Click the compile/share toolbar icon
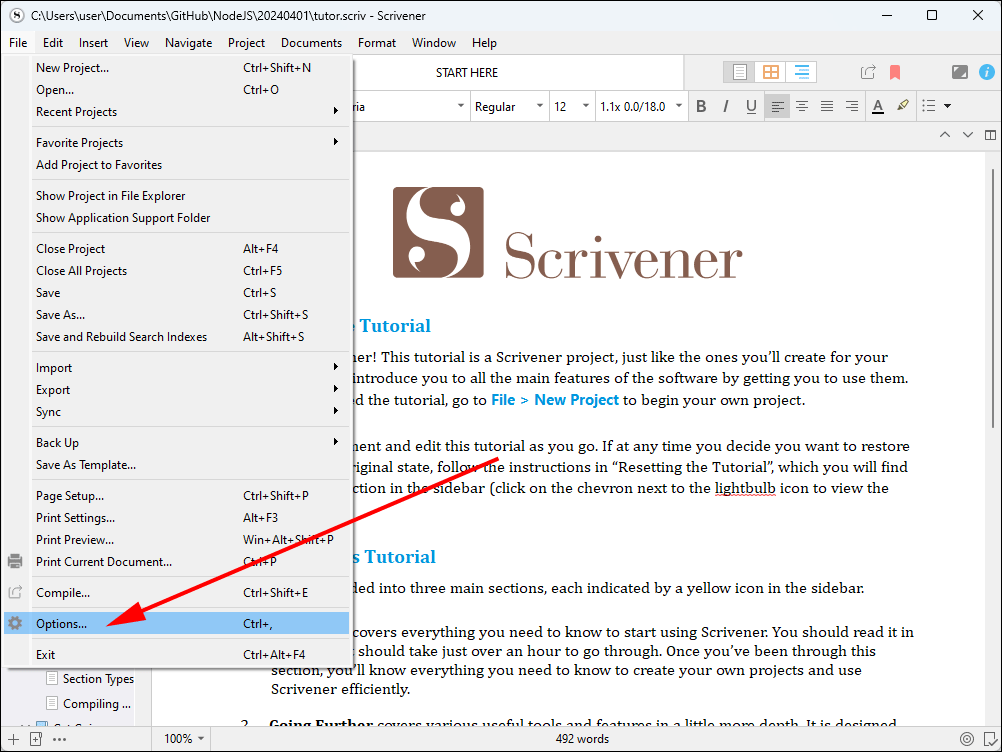This screenshot has width=1002, height=752. 868,72
